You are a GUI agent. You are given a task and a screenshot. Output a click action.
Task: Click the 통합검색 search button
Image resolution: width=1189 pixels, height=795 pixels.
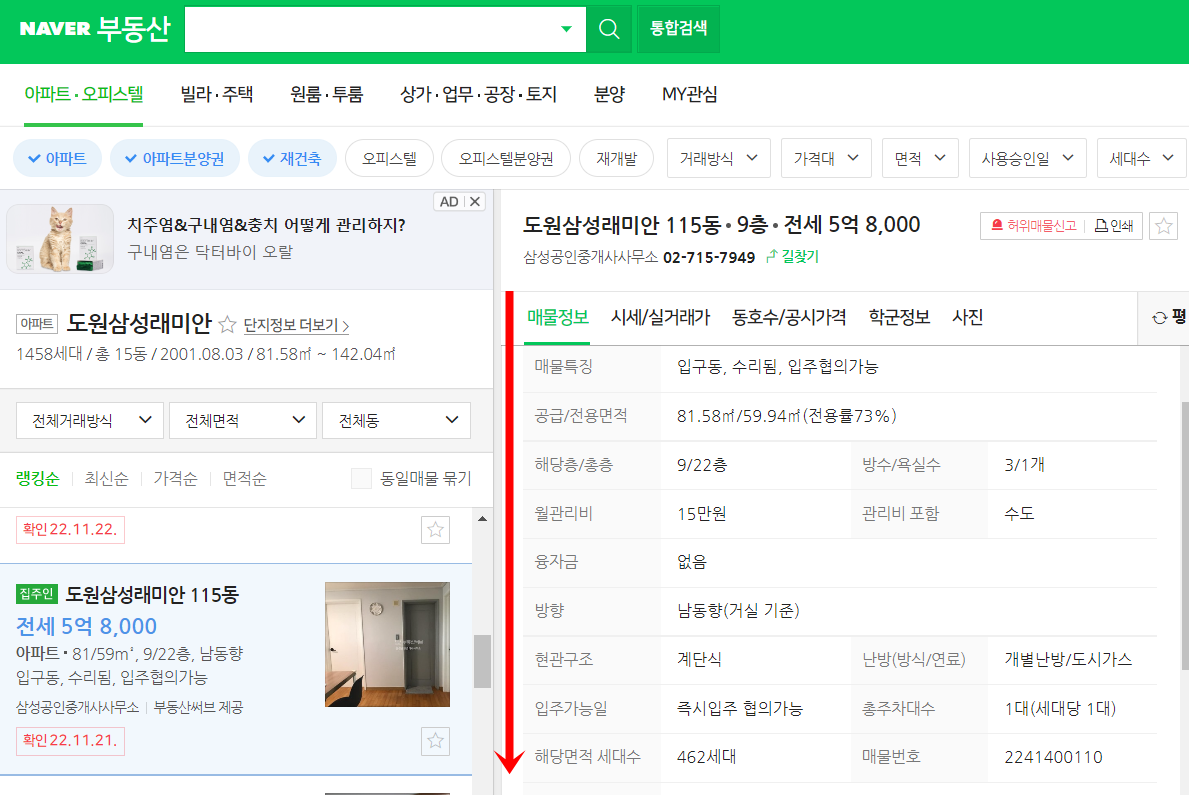point(678,28)
